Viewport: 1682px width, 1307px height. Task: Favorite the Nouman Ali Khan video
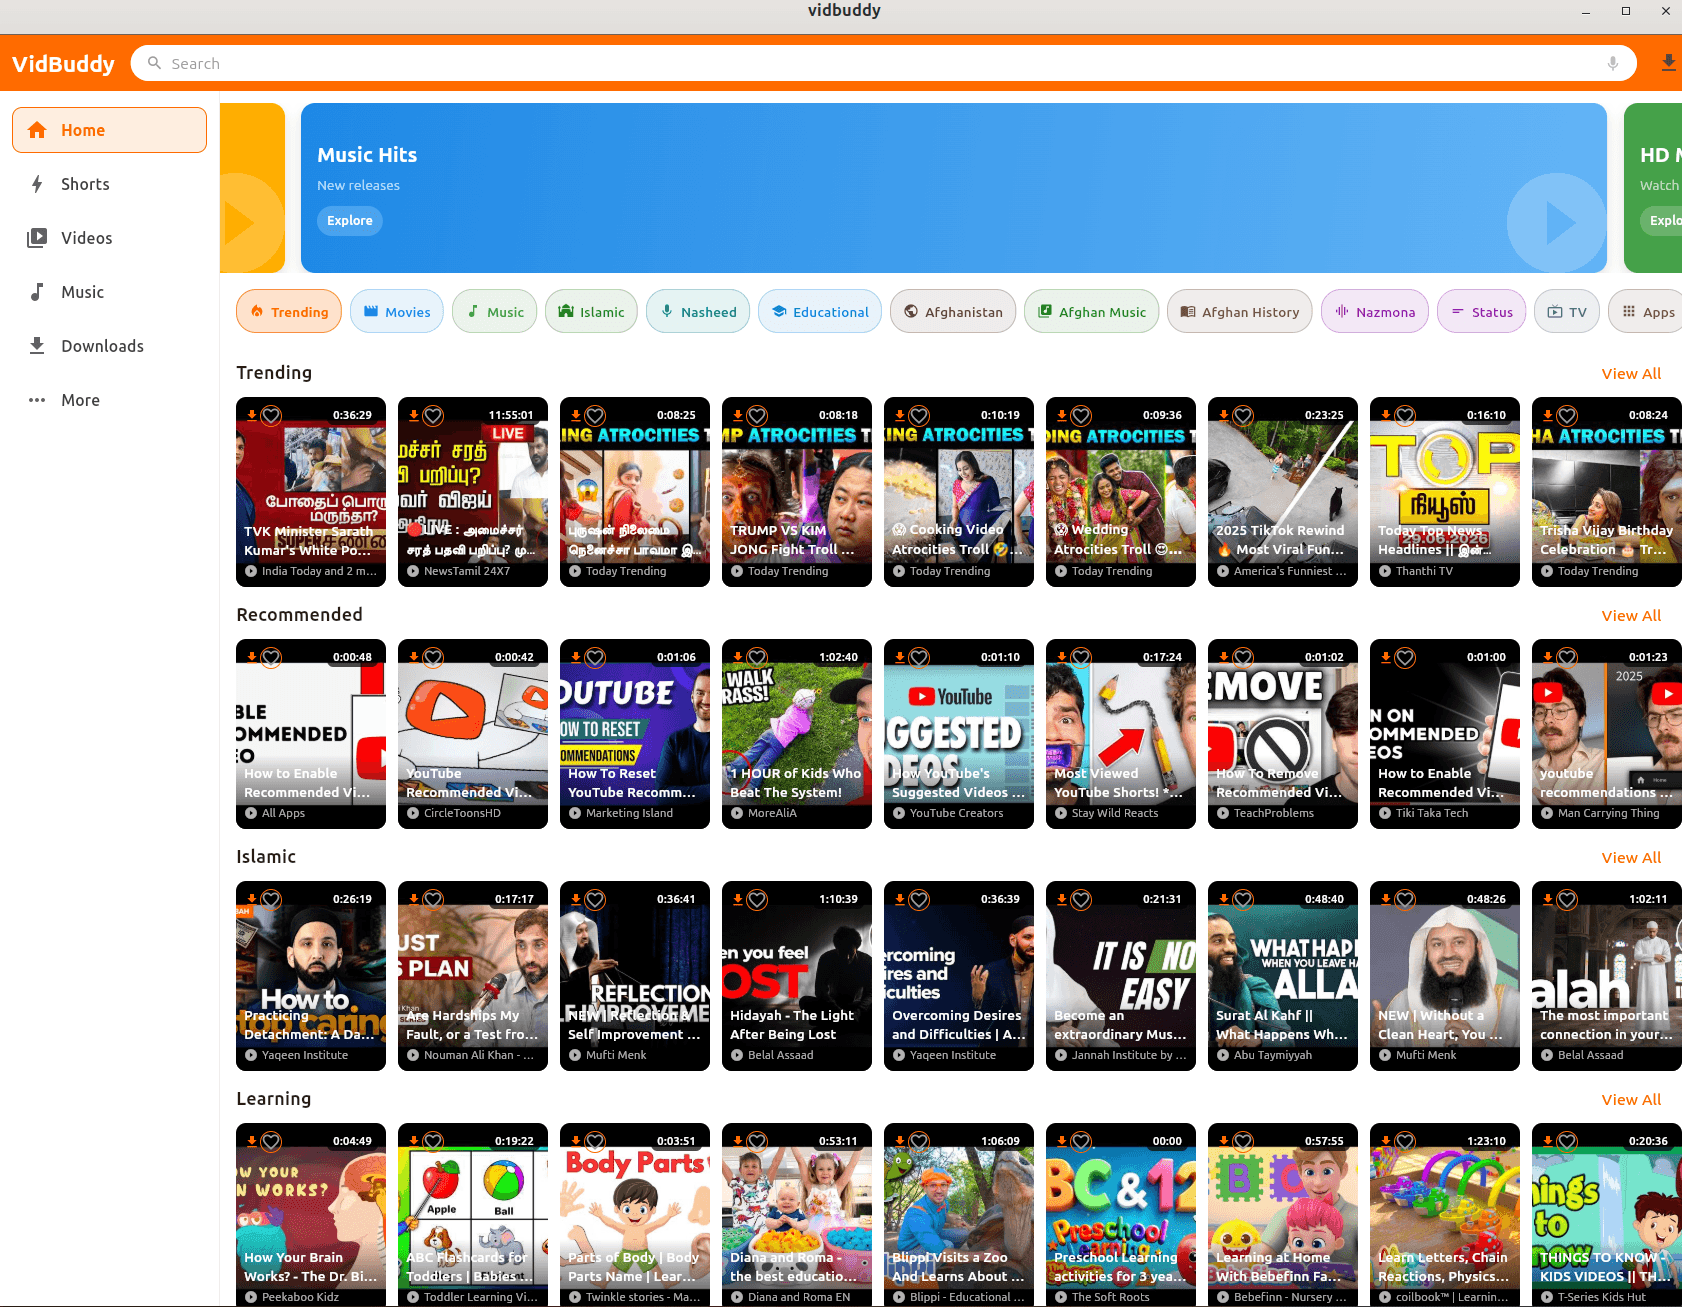pos(433,899)
